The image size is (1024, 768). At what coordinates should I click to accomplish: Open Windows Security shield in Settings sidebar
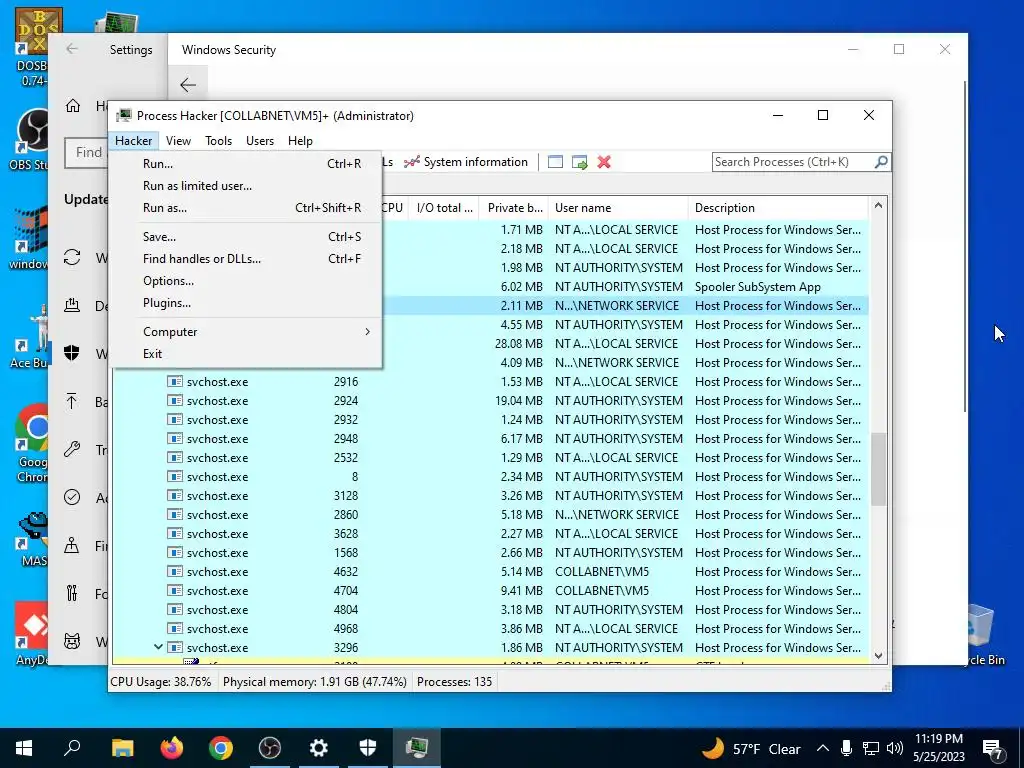pos(72,353)
